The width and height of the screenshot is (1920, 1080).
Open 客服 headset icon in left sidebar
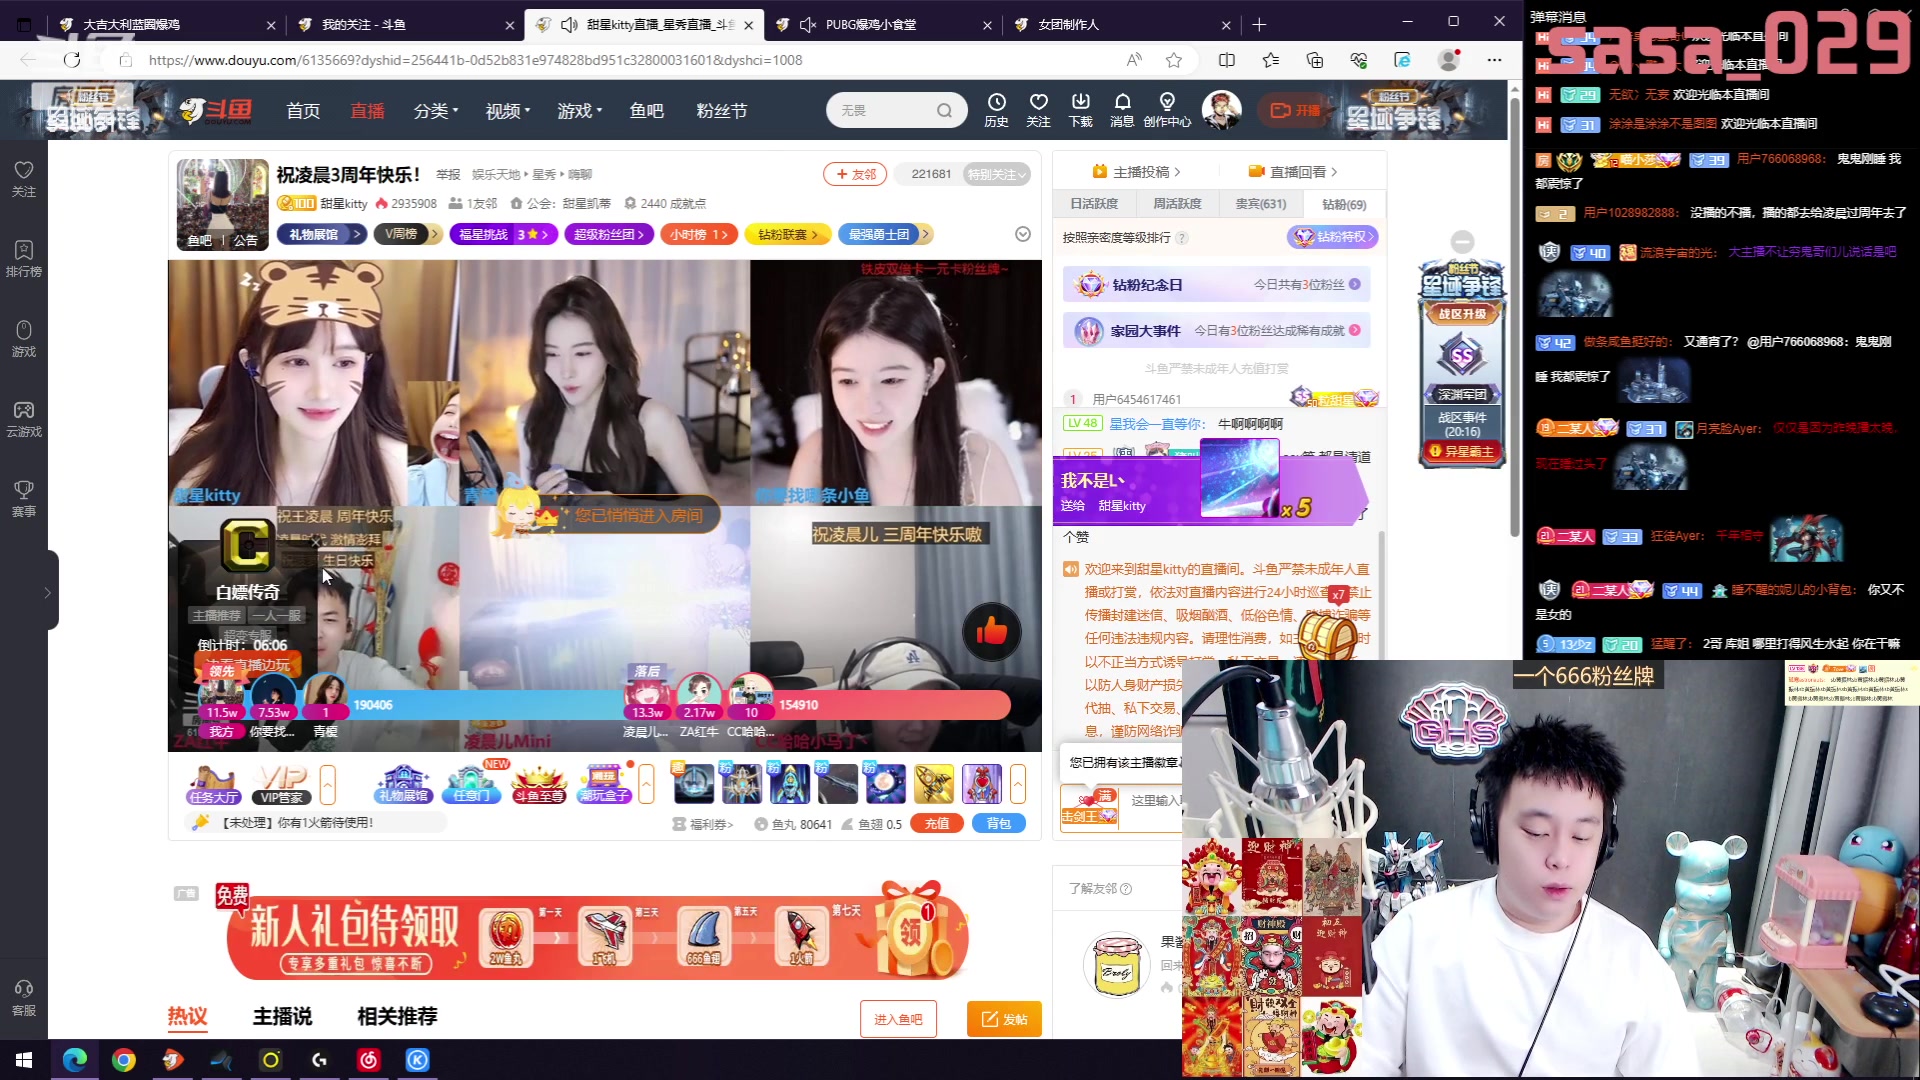coord(24,997)
